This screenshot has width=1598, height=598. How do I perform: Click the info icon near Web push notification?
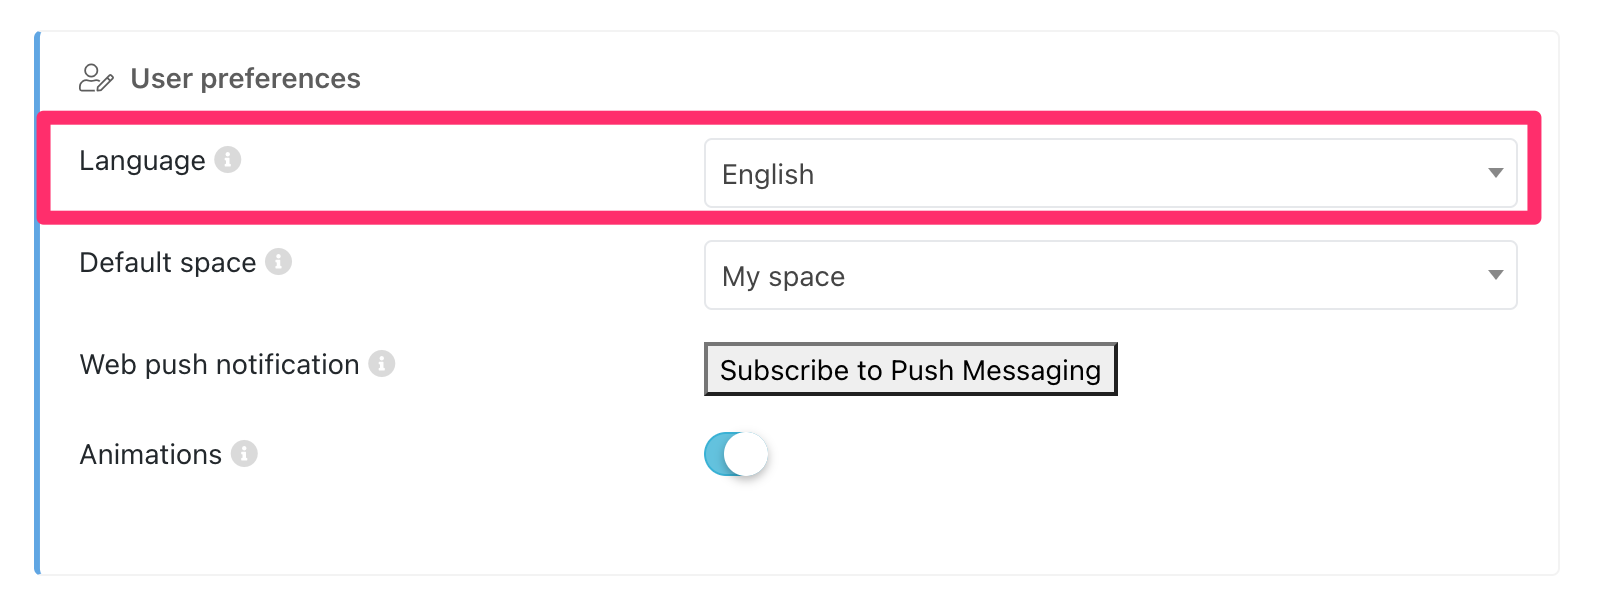pyautogui.click(x=384, y=364)
